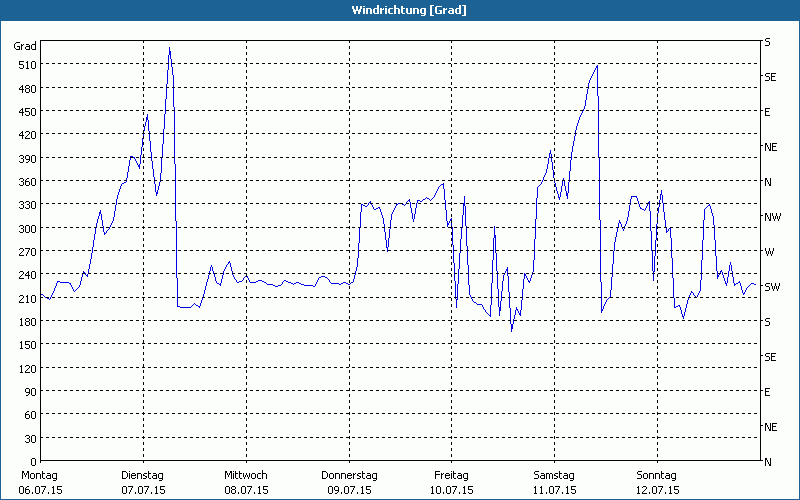The image size is (800, 500).
Task: Select the 'W' compass label
Action: pyautogui.click(x=769, y=252)
